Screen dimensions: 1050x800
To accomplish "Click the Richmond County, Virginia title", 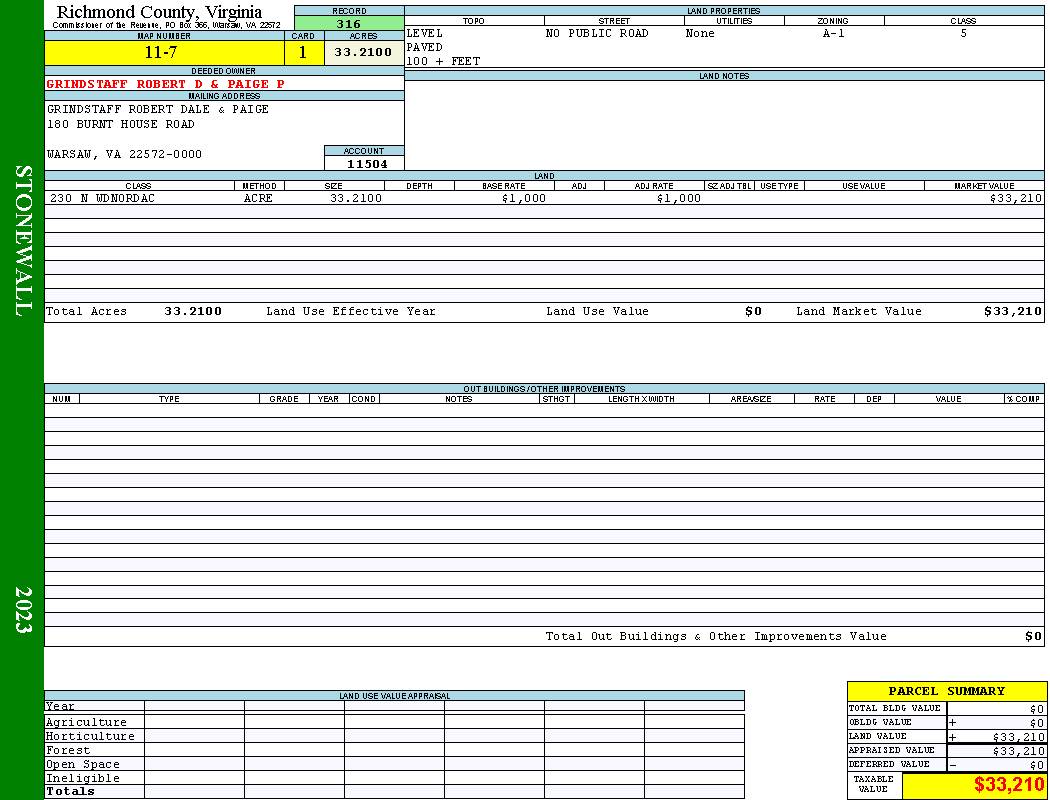I will 159,11.
